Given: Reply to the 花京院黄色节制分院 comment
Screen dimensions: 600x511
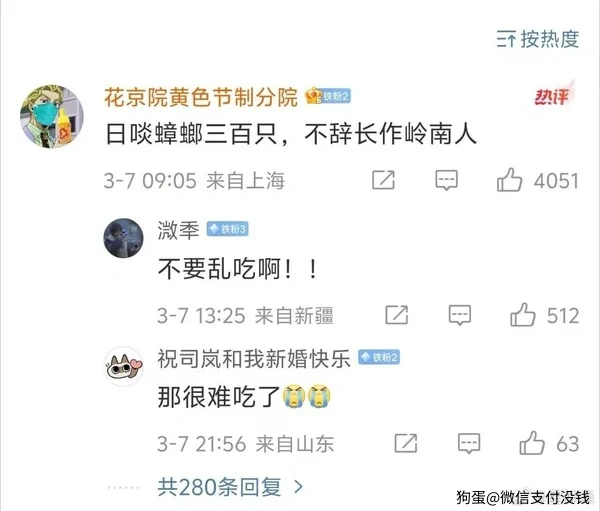Looking at the screenshot, I should (447, 180).
